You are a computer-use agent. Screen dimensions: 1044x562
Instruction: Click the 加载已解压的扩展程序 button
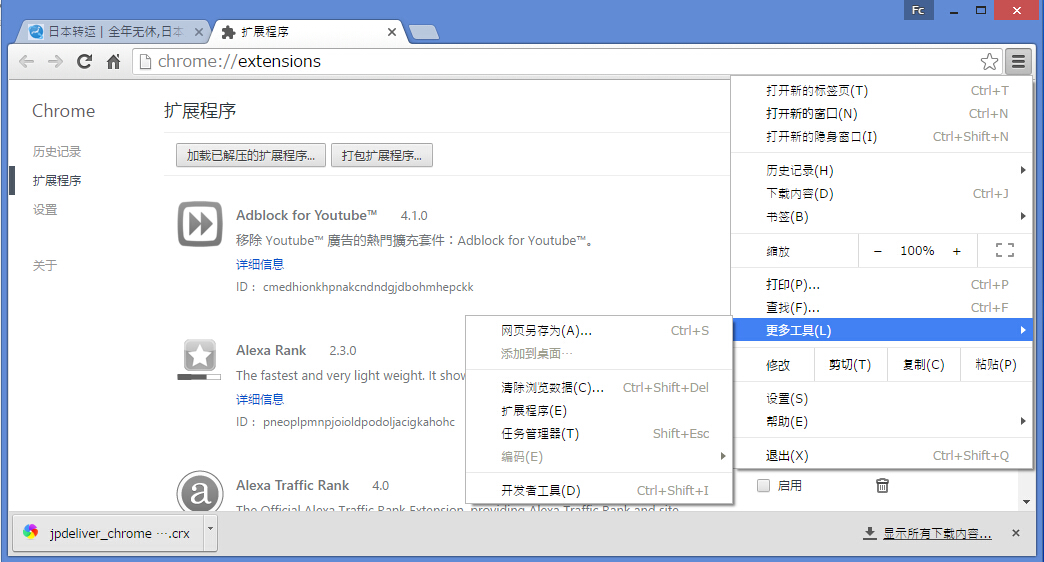coord(250,155)
